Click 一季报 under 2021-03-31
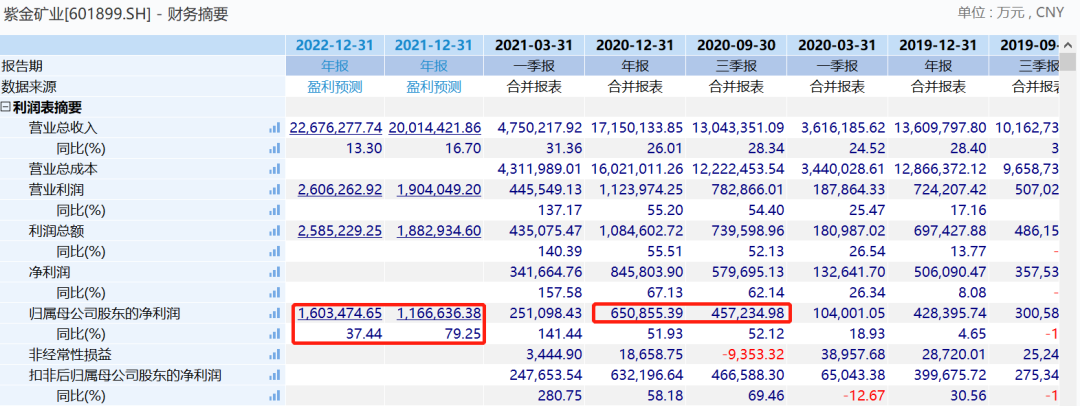This screenshot has height=406, width=1080. (534, 66)
